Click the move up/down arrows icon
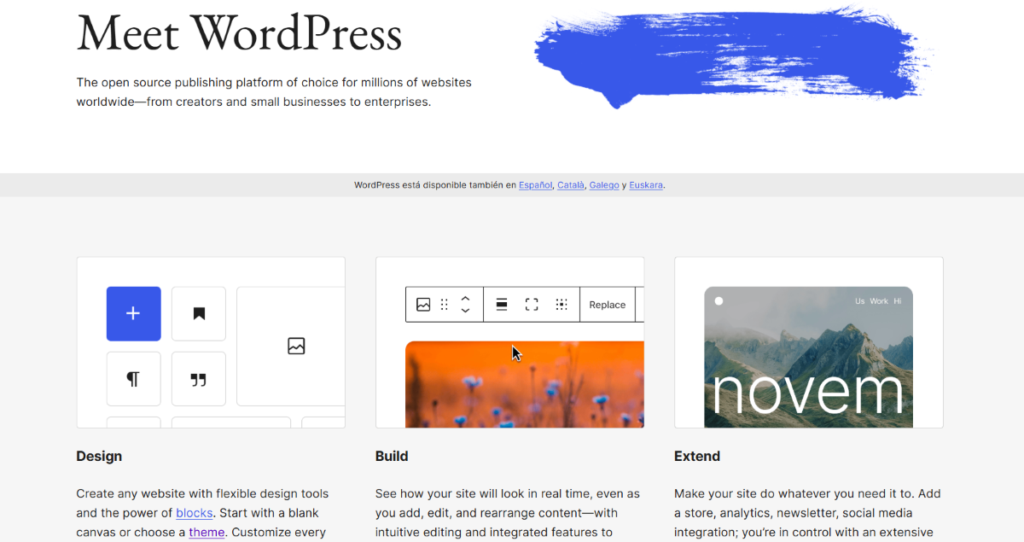Image resolution: width=1024 pixels, height=542 pixels. coord(465,304)
